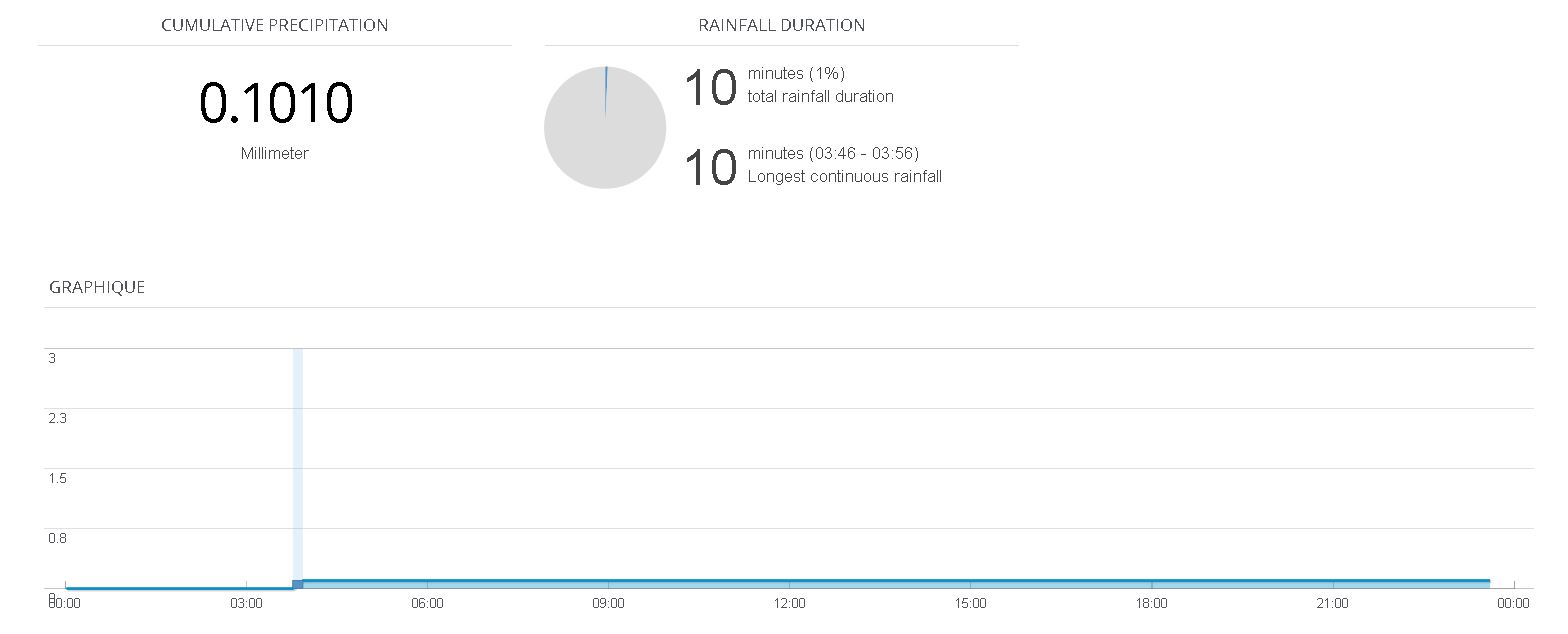
Task: Click the 21:00 label on time axis
Action: coord(1332,603)
